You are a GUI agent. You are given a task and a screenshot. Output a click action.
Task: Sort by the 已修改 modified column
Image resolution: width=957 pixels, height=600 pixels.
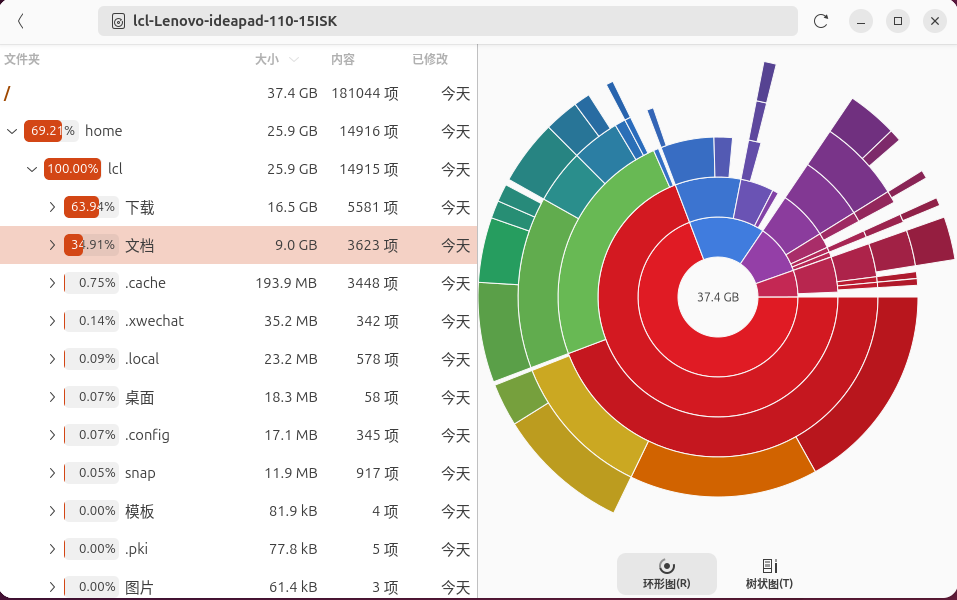coord(430,60)
